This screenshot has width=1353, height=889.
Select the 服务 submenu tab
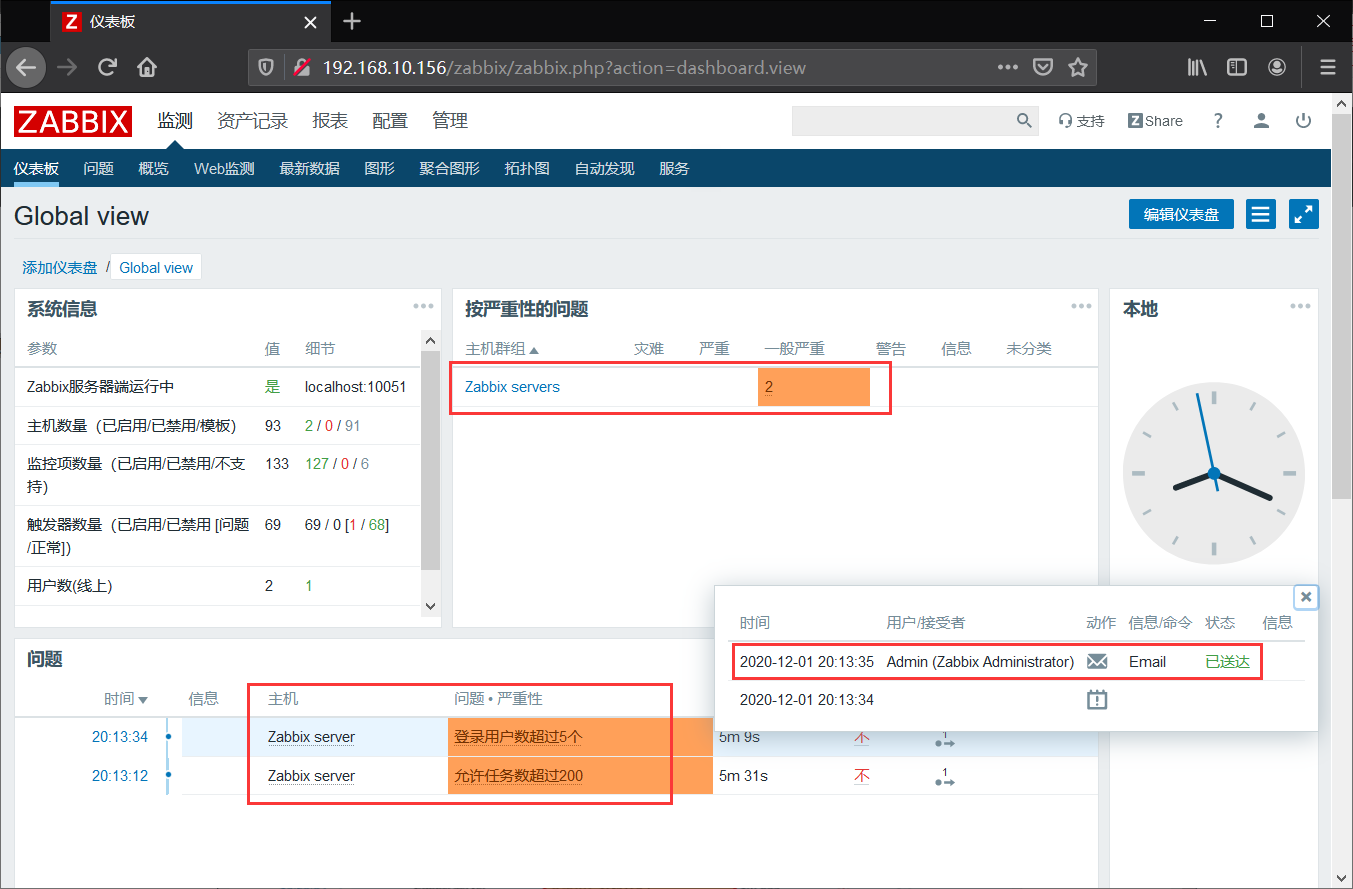[x=675, y=169]
